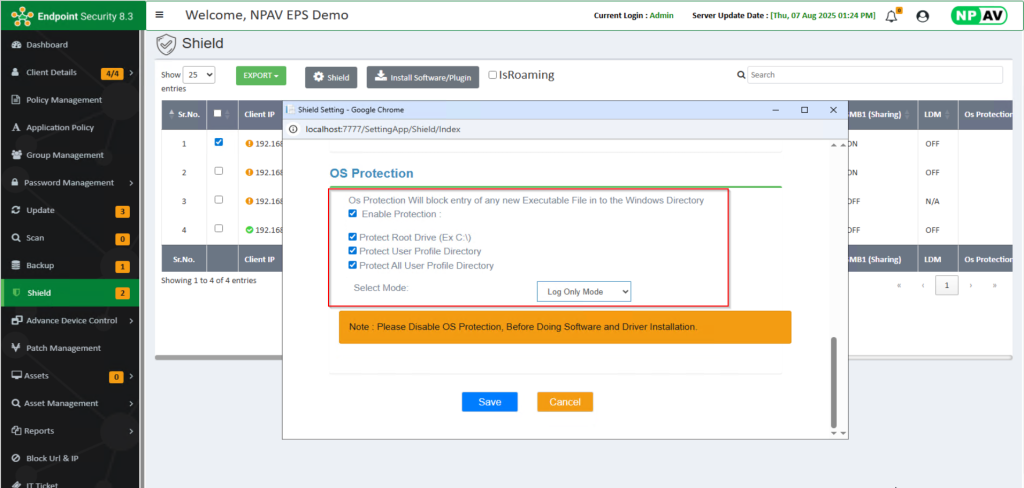Screen dimensions: 1024x488
Task: Expand the EXPORT dropdown button
Action: pos(261,76)
